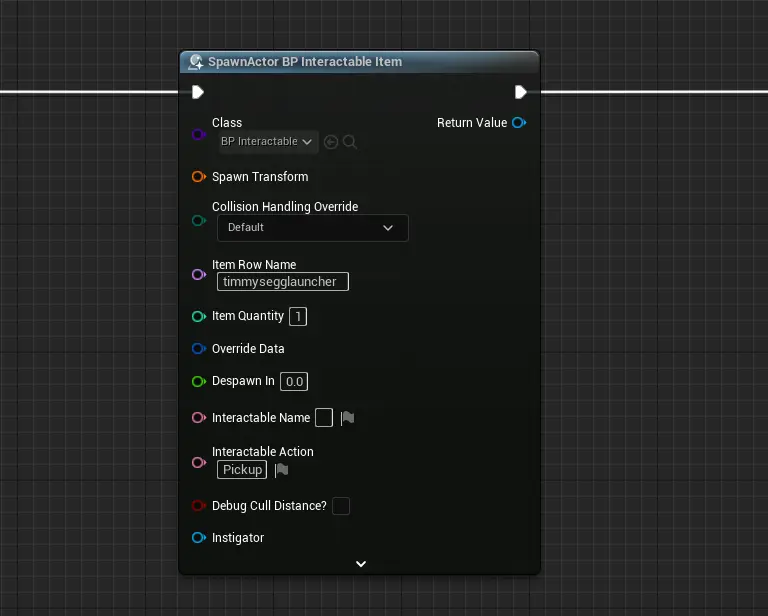
Task: Click the Despawn In label
Action: coord(243,381)
